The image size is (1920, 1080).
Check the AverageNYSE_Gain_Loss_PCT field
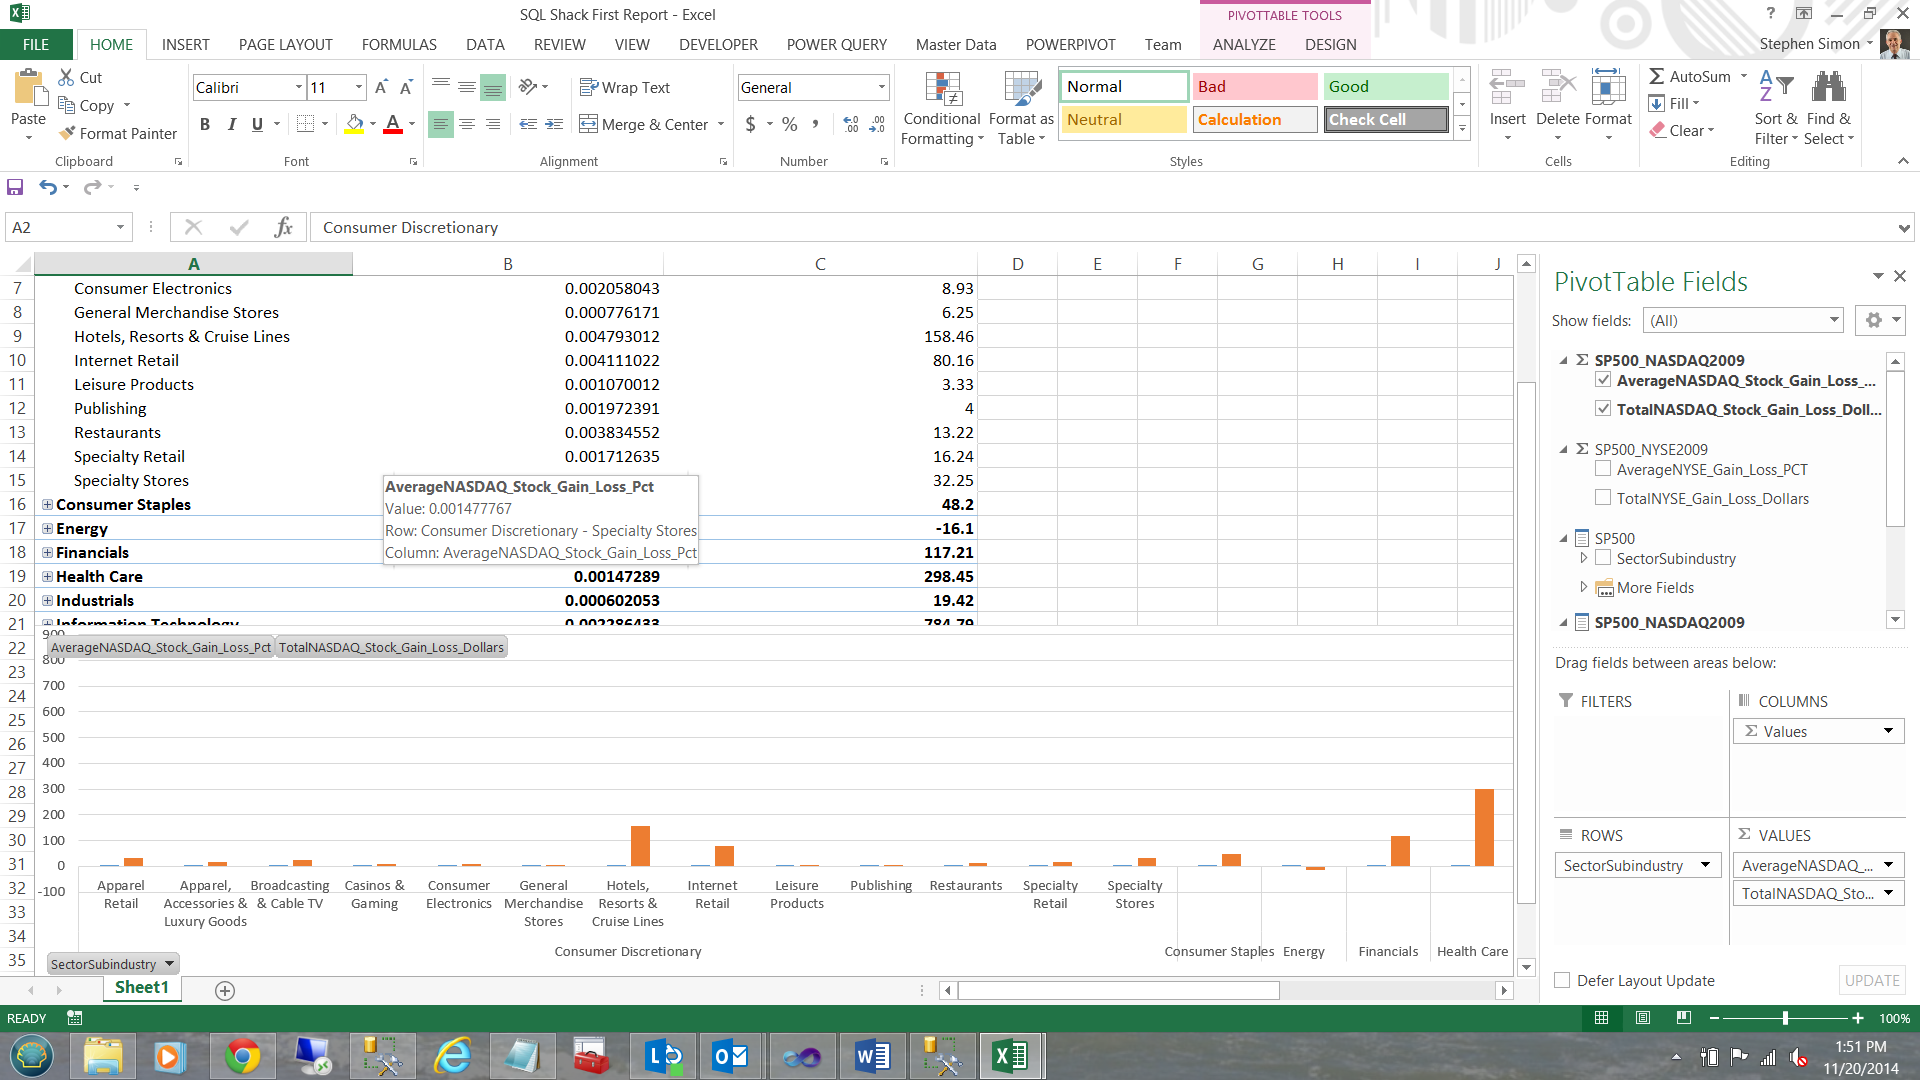click(x=1603, y=469)
